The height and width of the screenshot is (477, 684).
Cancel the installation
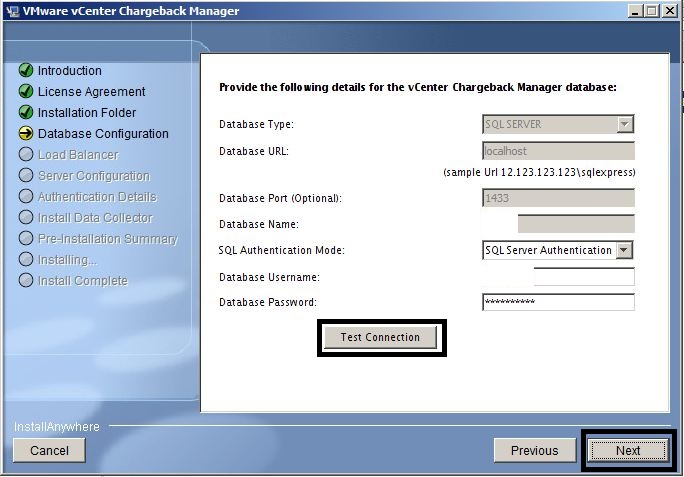49,450
